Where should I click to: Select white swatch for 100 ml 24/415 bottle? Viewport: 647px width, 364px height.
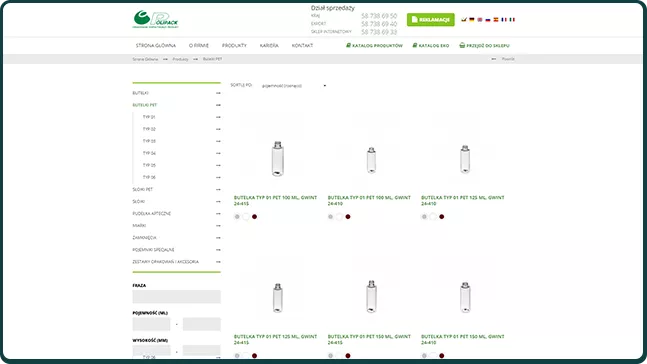coord(246,217)
